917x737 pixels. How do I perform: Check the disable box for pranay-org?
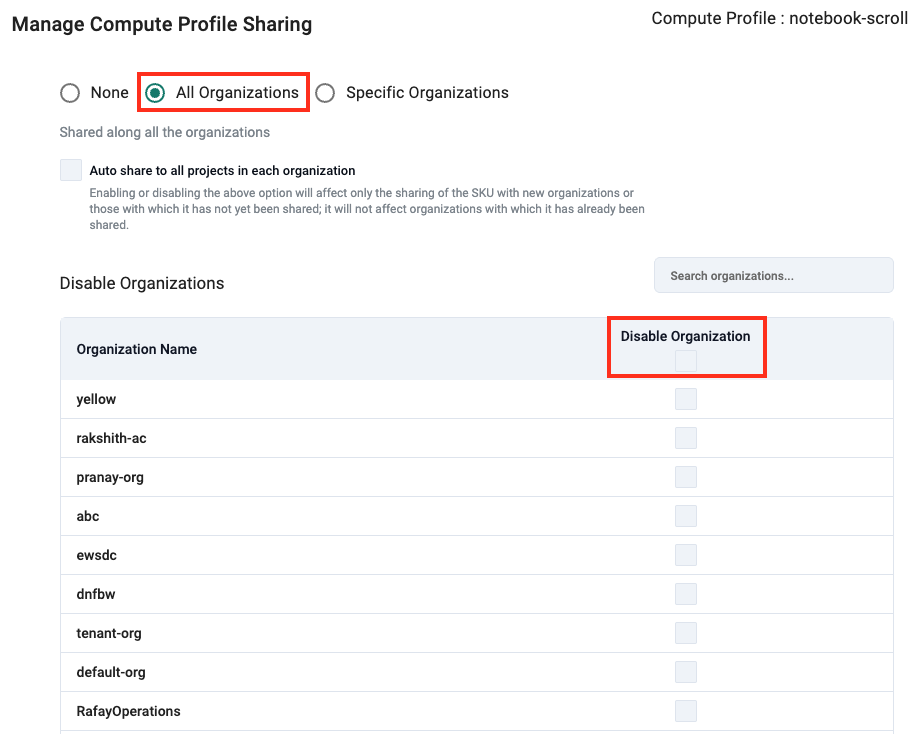coord(686,477)
